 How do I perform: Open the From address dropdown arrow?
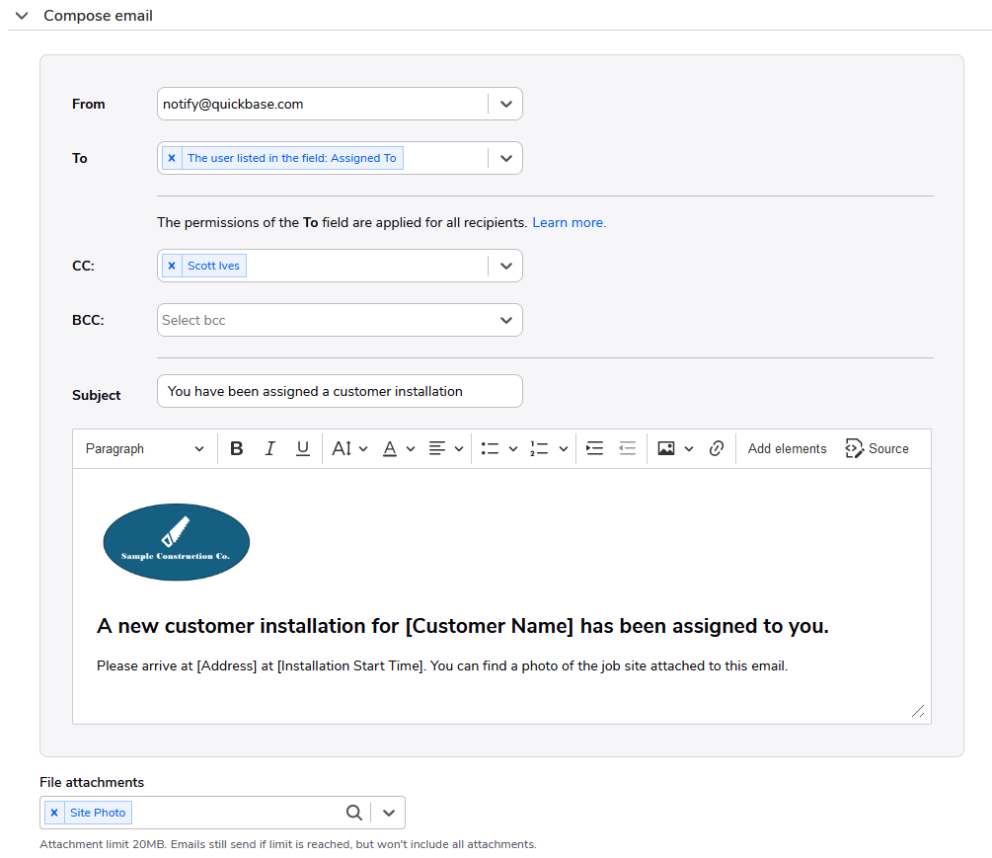pyautogui.click(x=506, y=104)
